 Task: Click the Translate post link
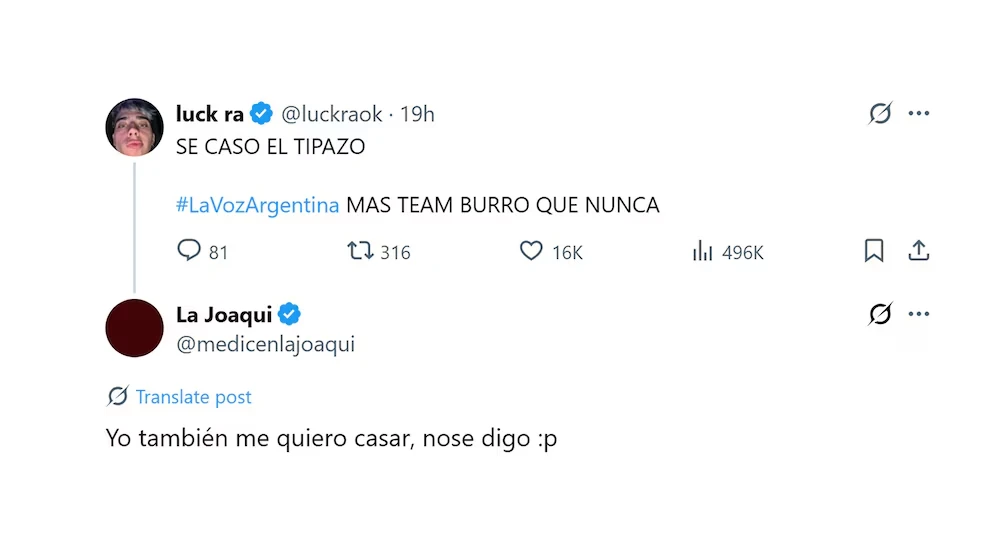(x=193, y=397)
